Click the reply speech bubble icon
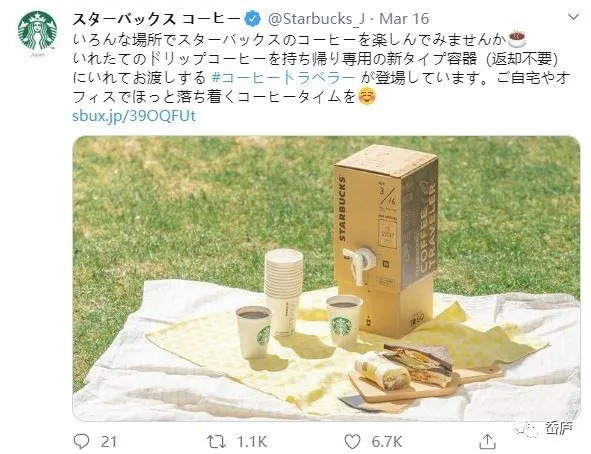 coord(81,441)
